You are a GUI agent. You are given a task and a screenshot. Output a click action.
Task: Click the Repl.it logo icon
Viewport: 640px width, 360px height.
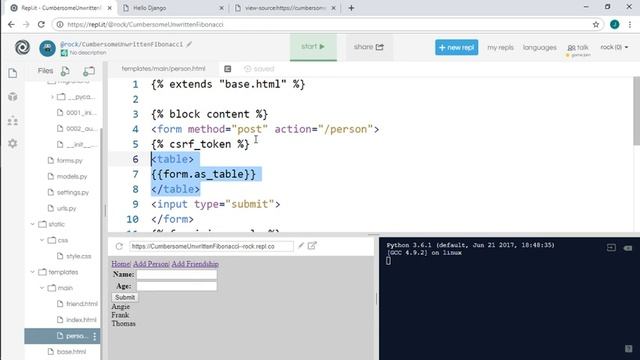pos(22,47)
